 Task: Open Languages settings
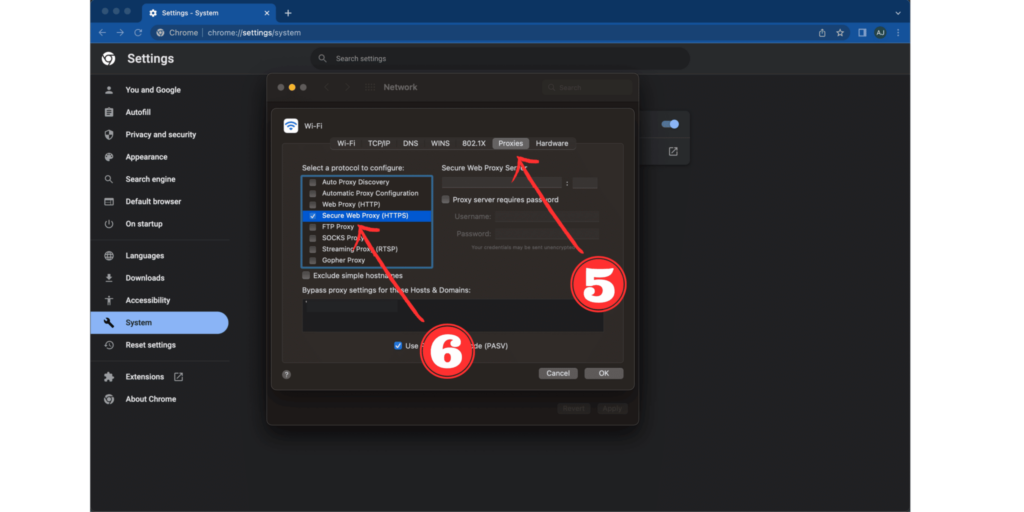(144, 255)
